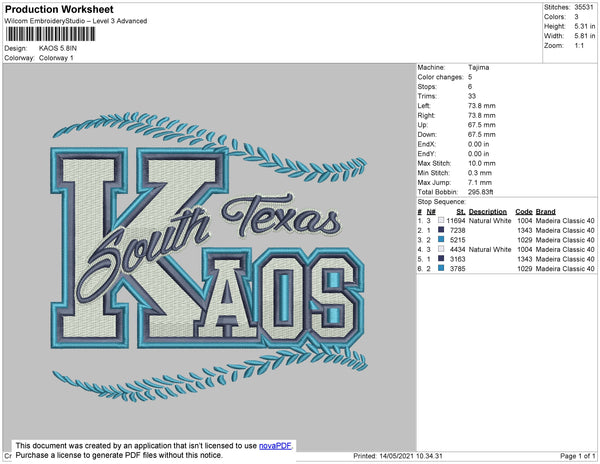The height and width of the screenshot is (464, 600).
Task: Click the Total Bobbin value '295.83ft'
Action: coord(481,192)
